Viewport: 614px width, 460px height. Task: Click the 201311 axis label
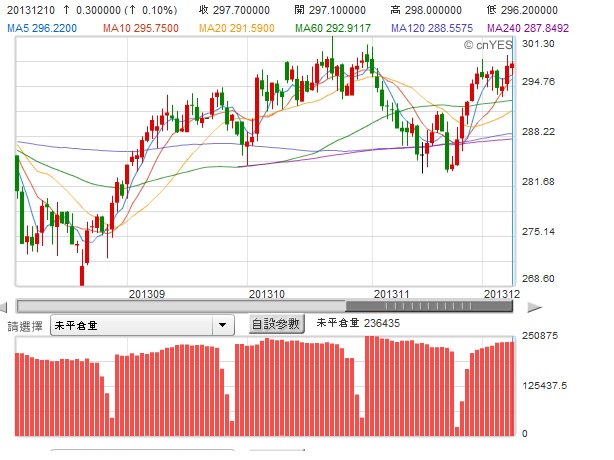(x=392, y=294)
